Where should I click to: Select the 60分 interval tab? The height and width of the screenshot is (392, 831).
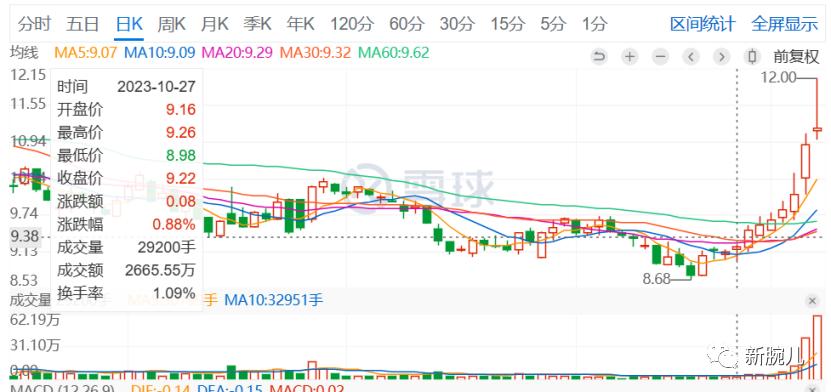(406, 24)
